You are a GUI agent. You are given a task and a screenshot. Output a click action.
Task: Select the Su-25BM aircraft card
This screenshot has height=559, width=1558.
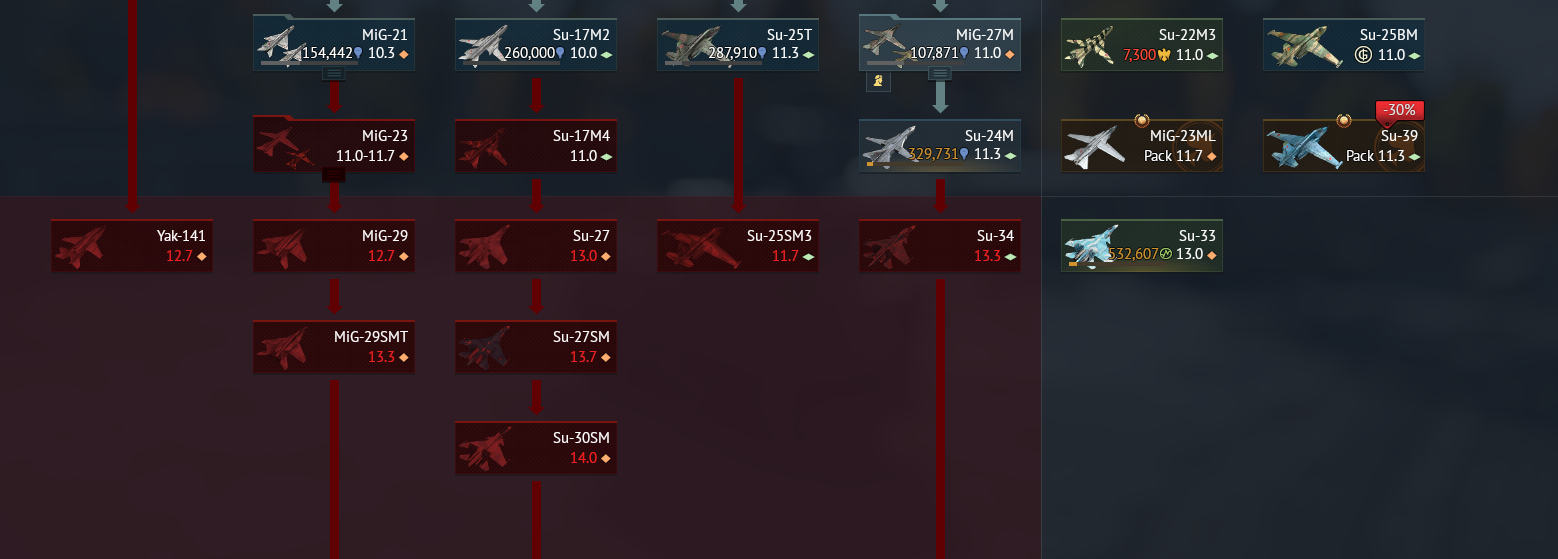point(1344,45)
